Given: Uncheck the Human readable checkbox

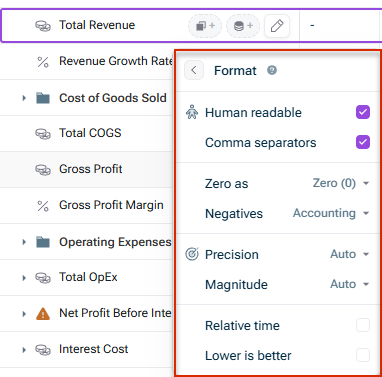Looking at the screenshot, I should click(363, 112).
